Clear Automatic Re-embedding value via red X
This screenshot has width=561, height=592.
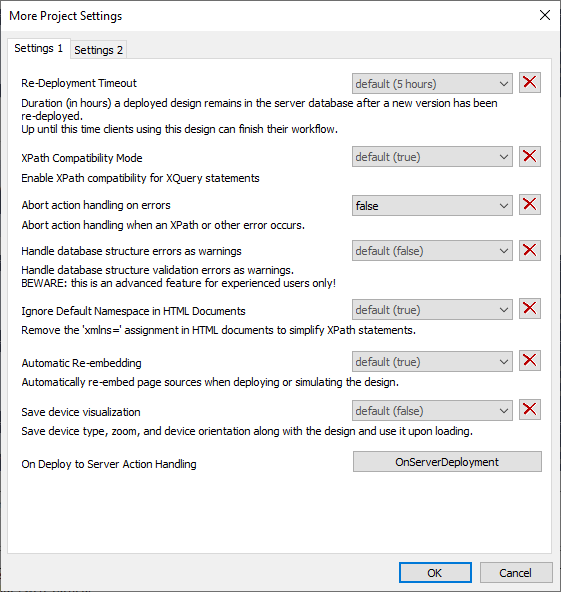[x=530, y=361]
